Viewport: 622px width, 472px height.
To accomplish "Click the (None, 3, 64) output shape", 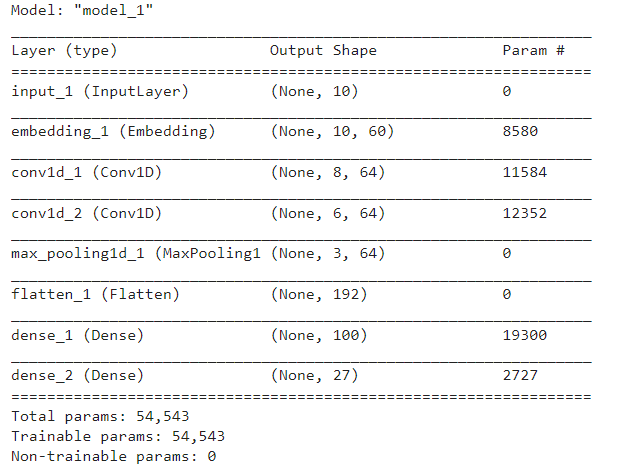I will [328, 253].
